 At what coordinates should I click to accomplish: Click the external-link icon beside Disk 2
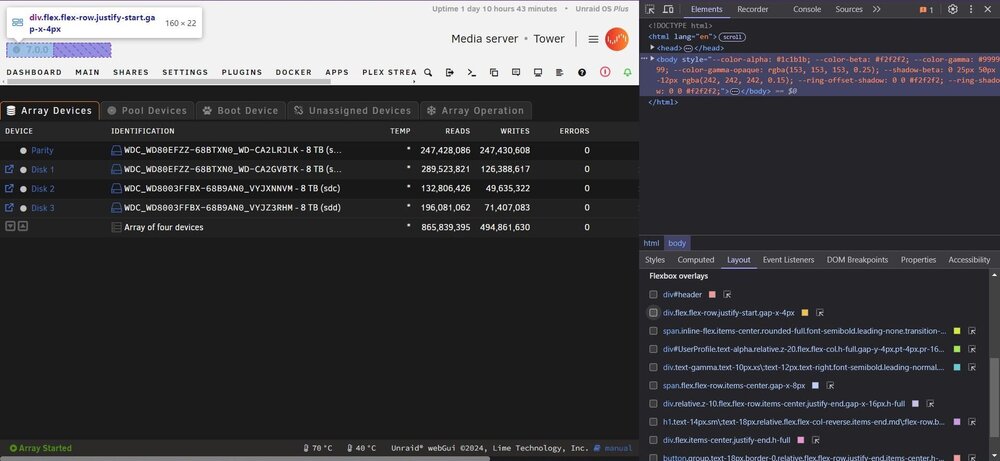(x=9, y=189)
